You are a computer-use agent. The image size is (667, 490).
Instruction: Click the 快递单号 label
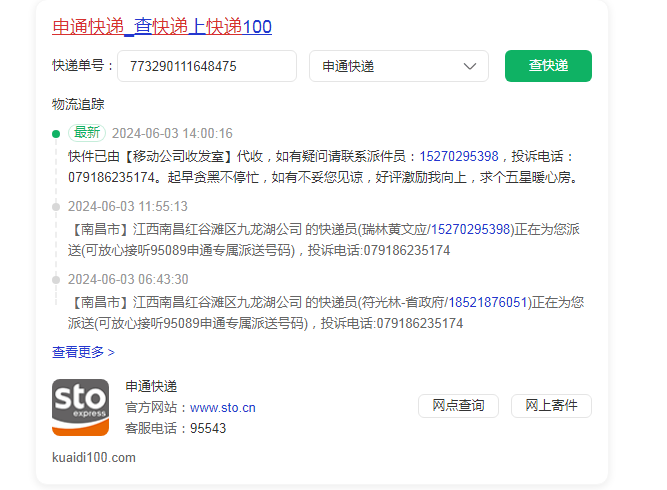click(83, 66)
